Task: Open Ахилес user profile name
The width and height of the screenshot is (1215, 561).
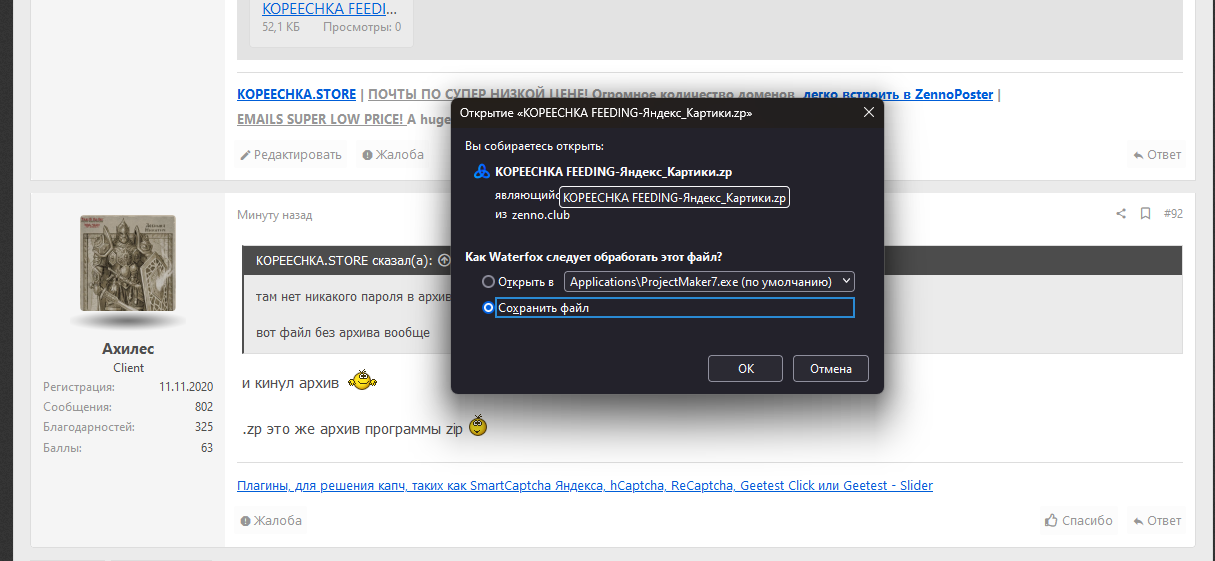Action: 128,349
